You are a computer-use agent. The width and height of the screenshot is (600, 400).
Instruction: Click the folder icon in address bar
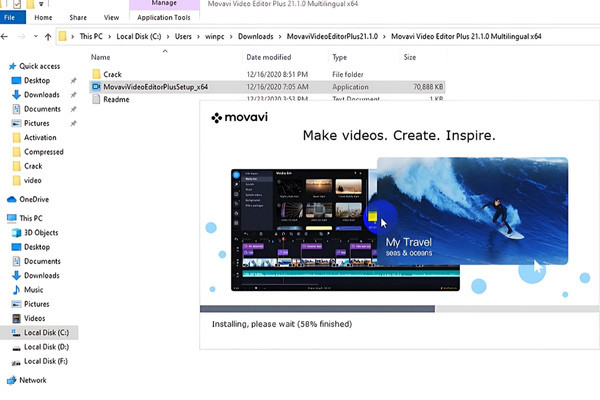click(62, 36)
